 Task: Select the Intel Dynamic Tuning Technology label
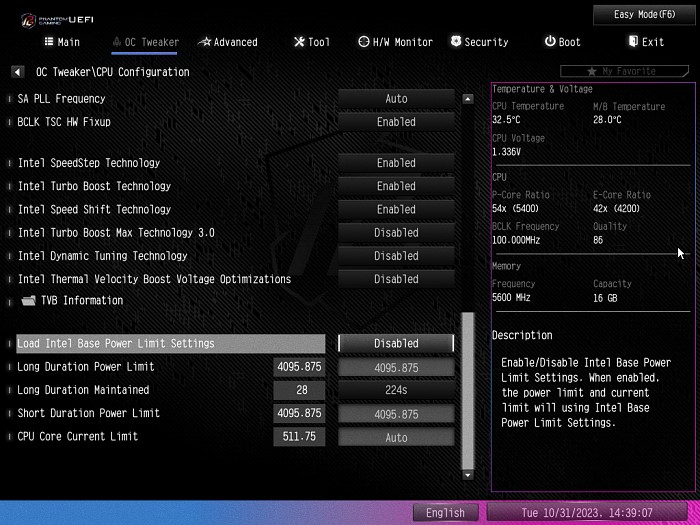coord(102,256)
